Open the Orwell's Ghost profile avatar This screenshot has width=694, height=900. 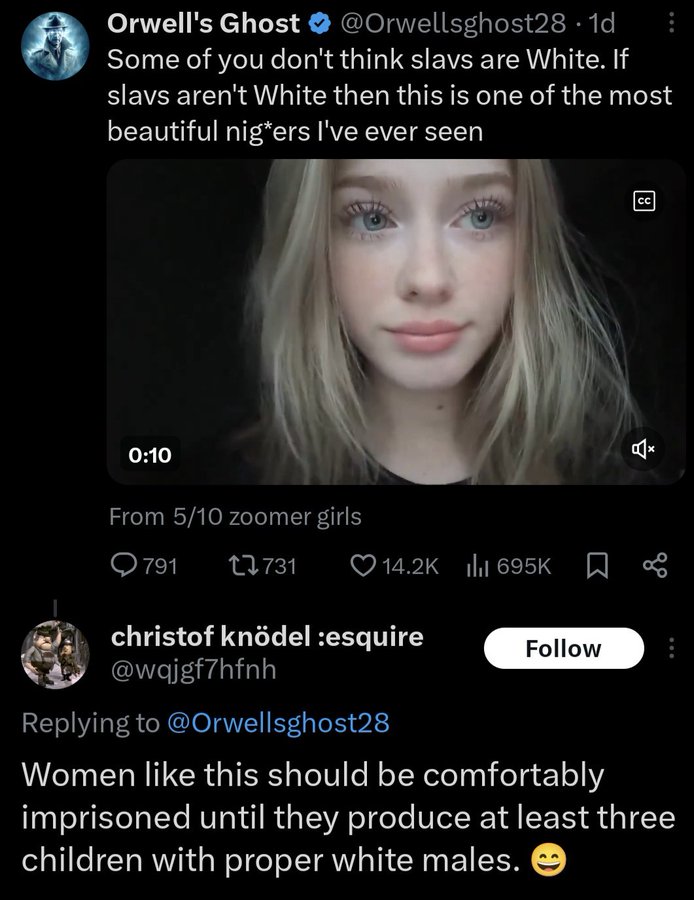54,46
